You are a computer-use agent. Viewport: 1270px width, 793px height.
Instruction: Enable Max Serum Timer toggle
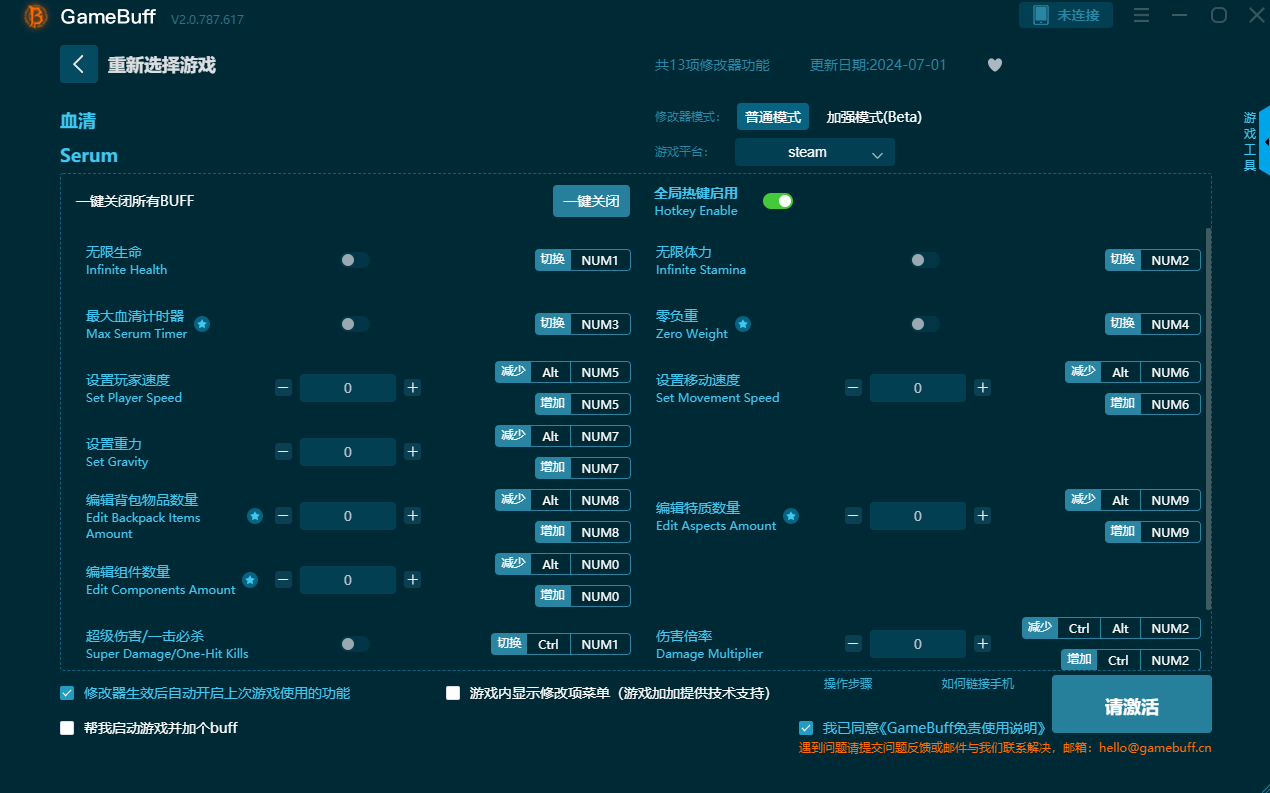click(x=354, y=324)
